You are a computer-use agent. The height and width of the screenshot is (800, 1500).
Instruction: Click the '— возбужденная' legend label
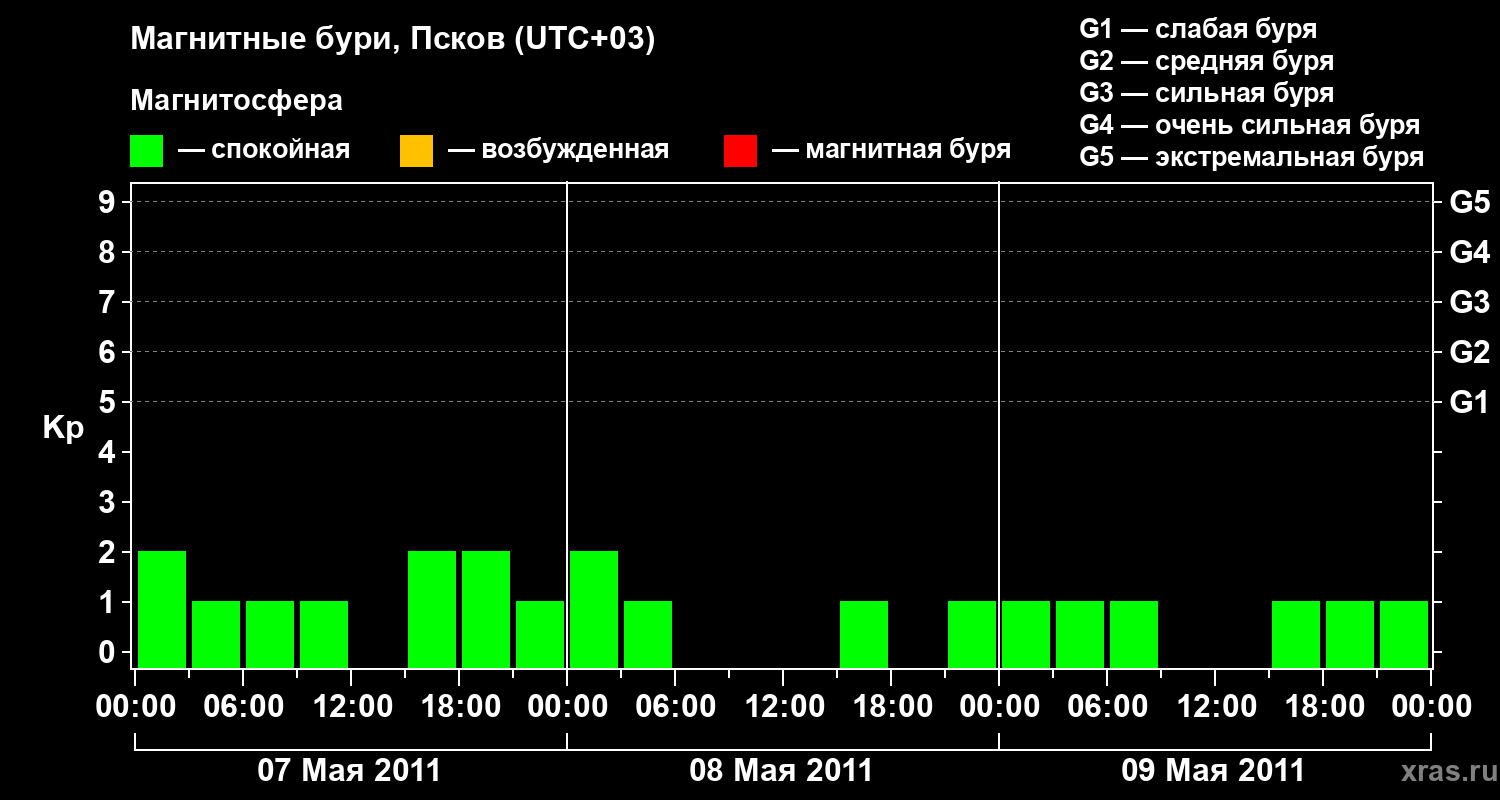(x=558, y=150)
